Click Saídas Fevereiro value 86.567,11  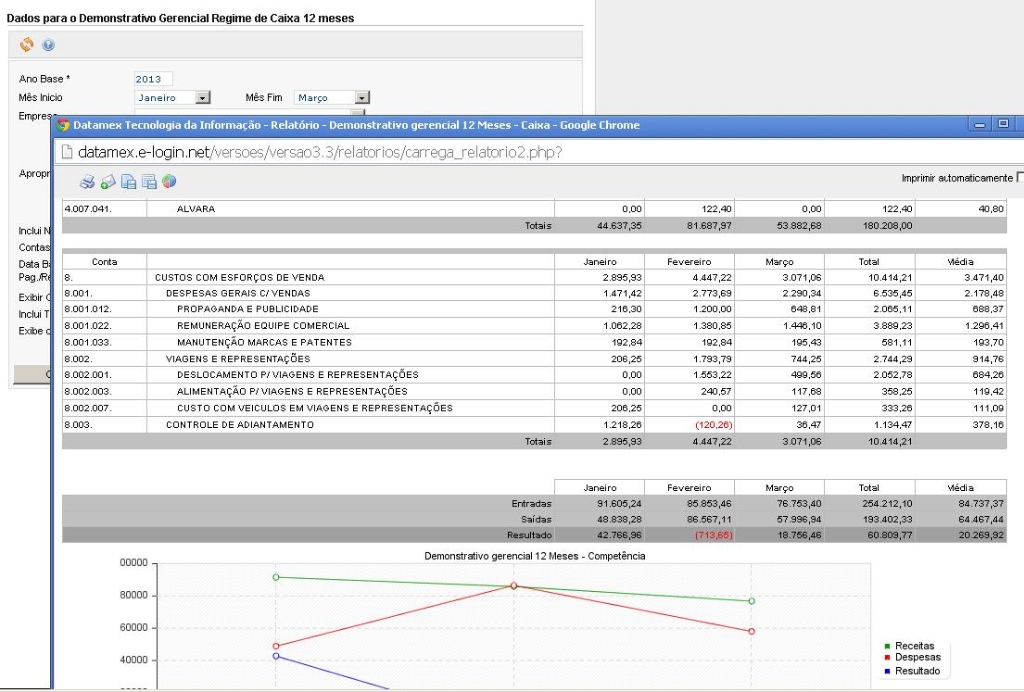point(709,519)
